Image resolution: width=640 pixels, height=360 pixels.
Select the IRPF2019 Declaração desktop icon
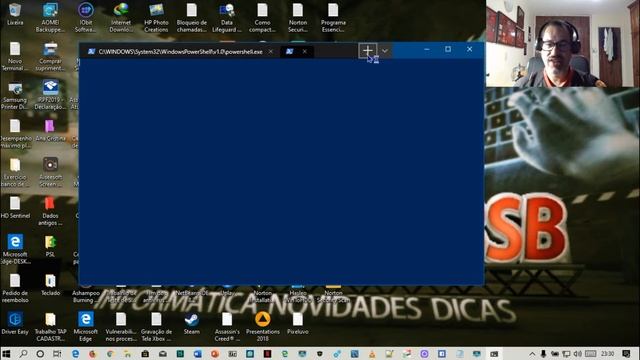tap(50, 95)
